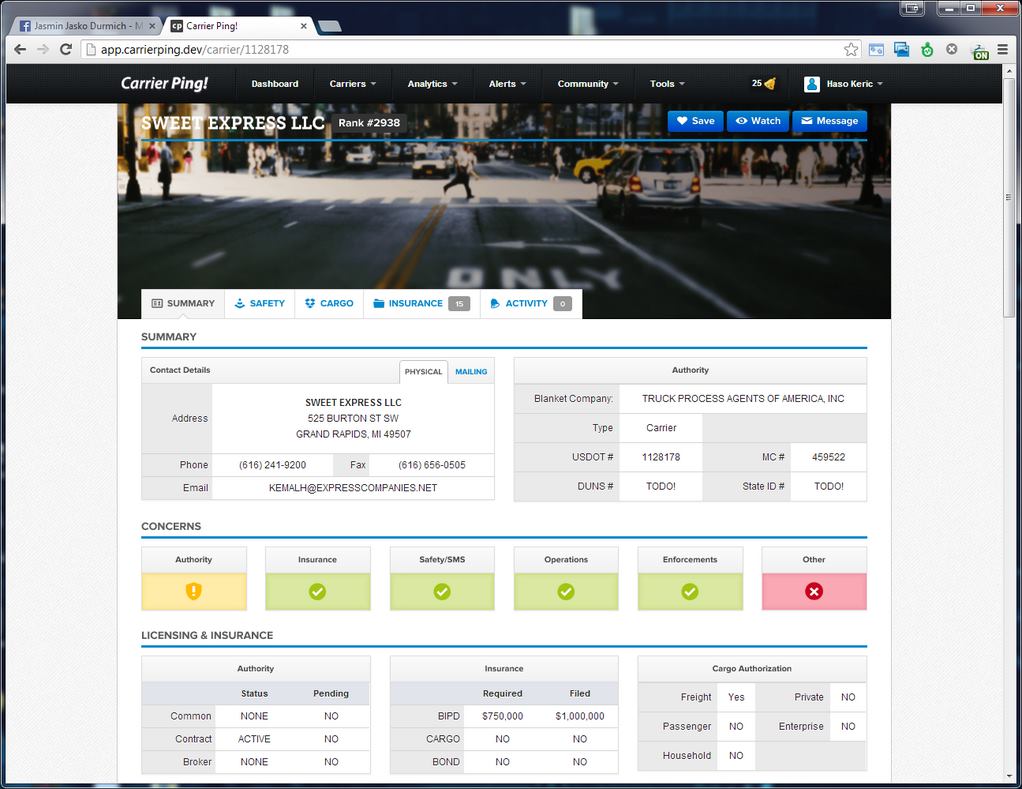Click the Carrier Ping! logo

164,83
